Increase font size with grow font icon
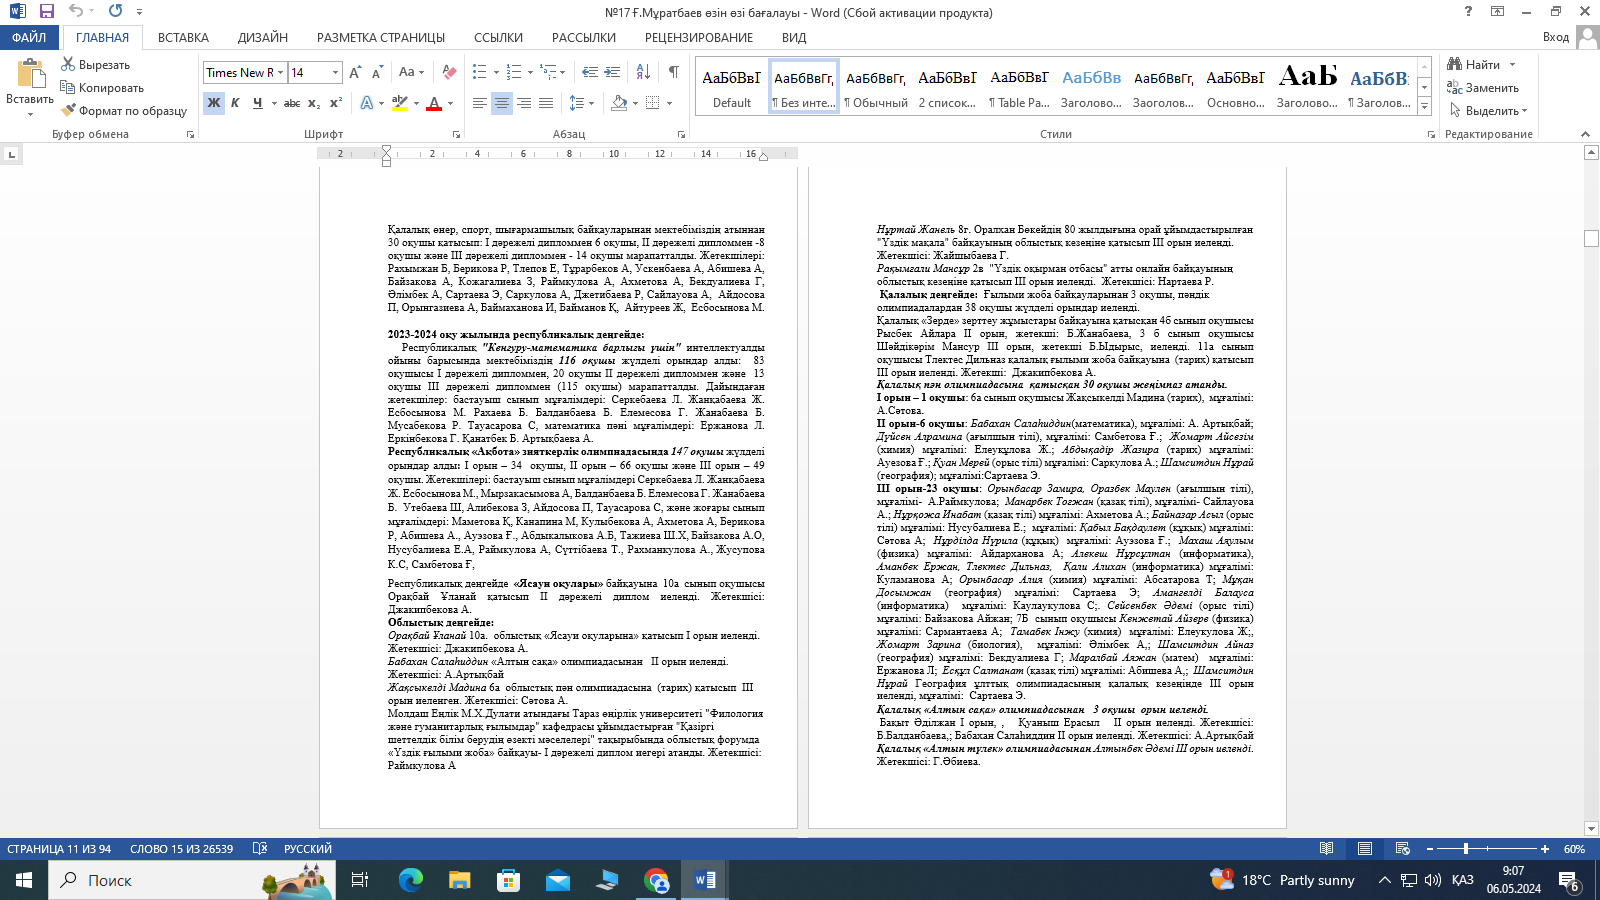 pos(356,73)
